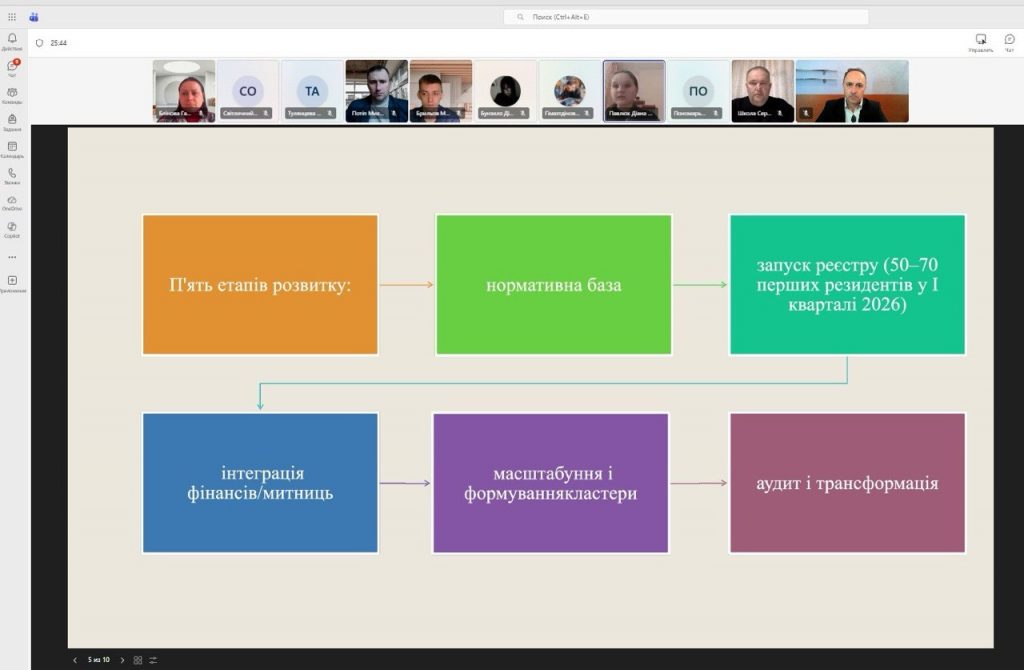Go to the next slide
1024x670 pixels.
122,660
